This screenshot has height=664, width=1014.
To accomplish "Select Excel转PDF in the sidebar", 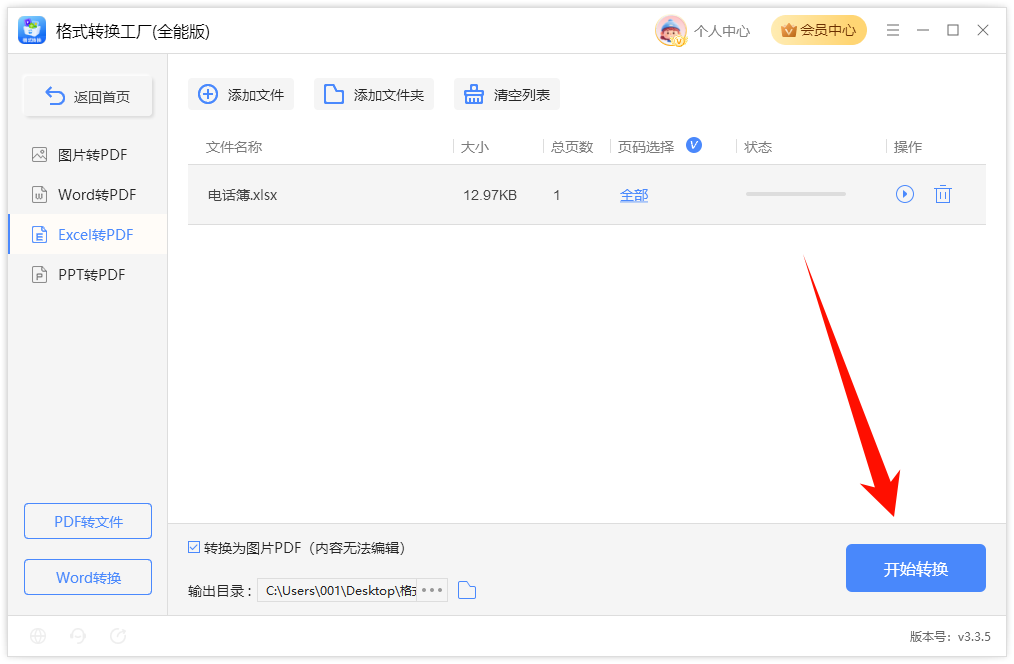I will tap(88, 235).
